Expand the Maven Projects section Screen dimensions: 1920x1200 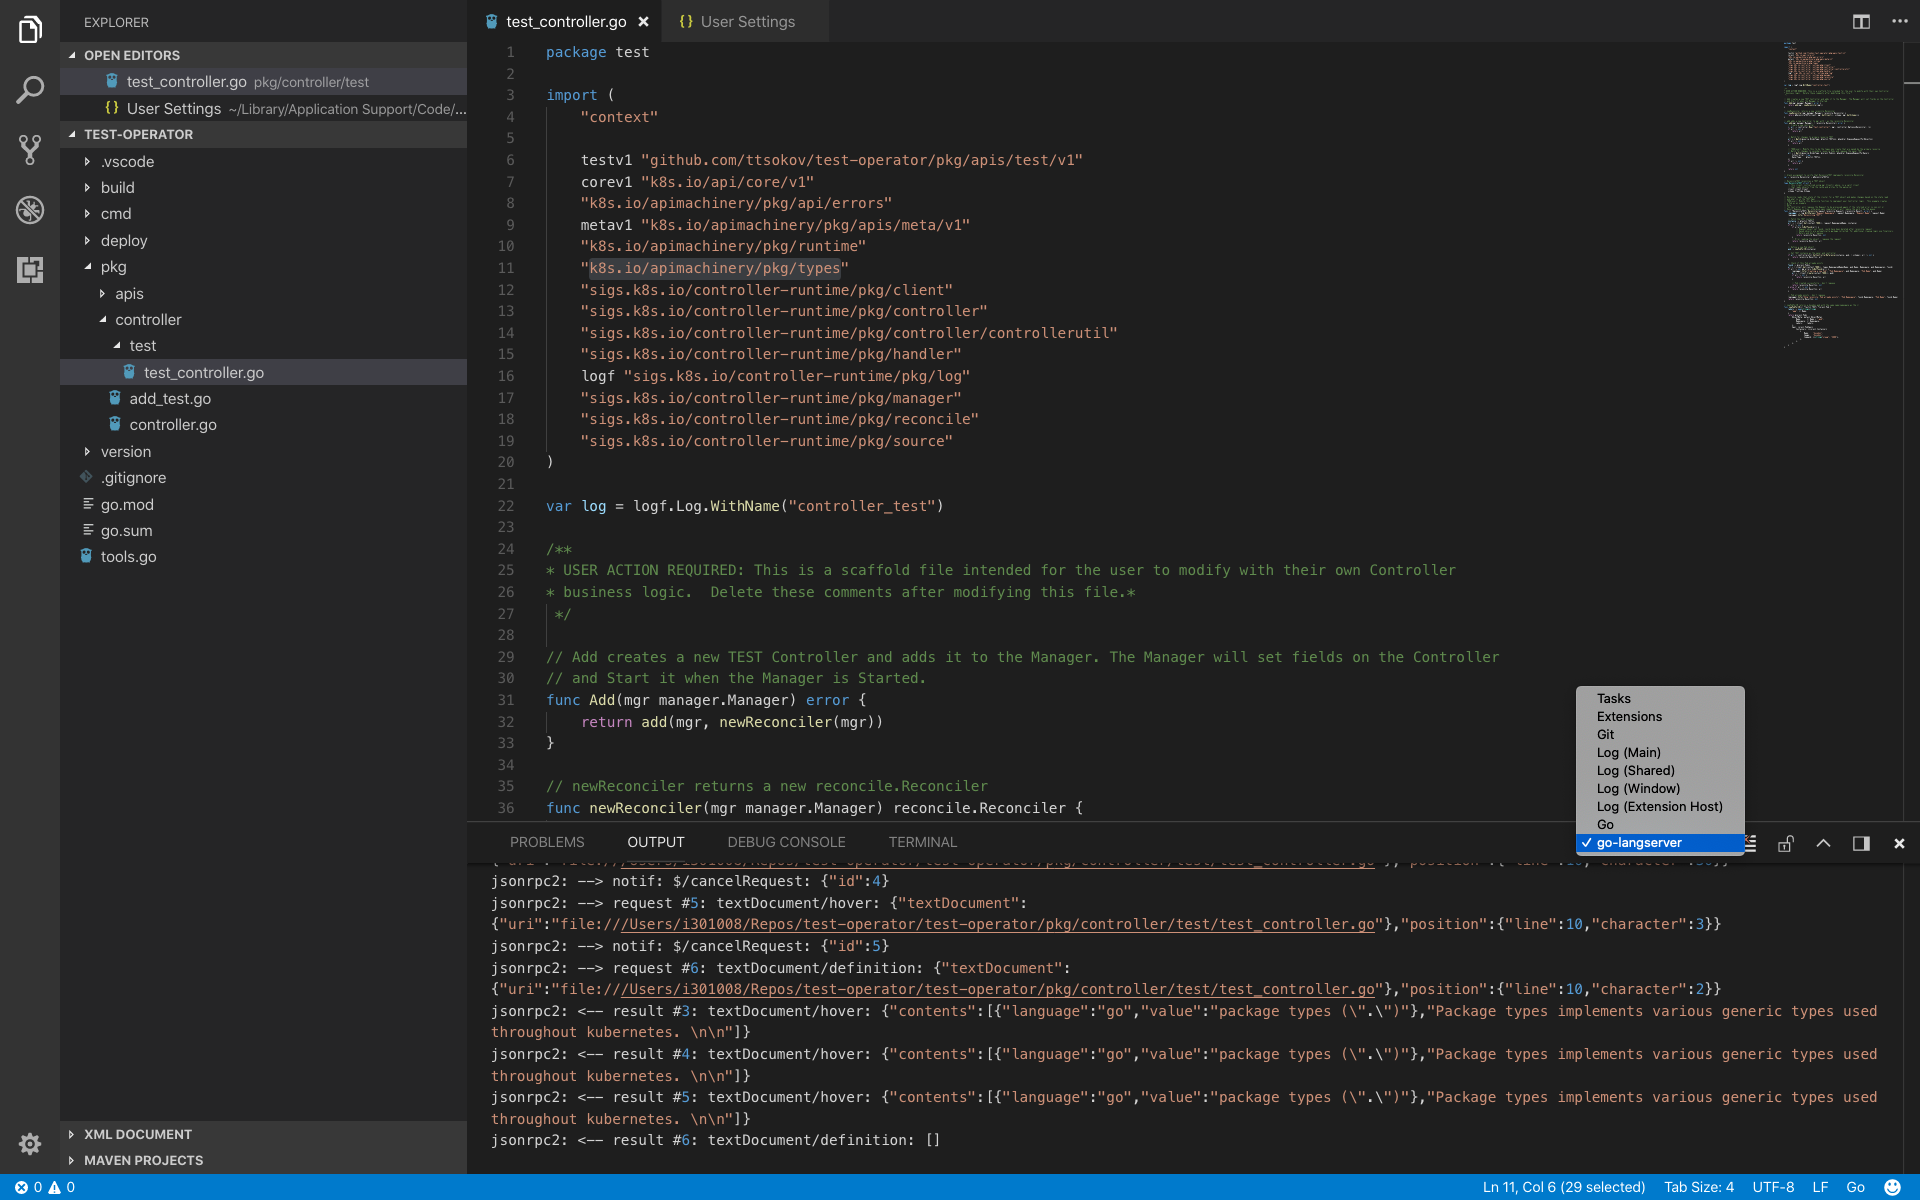143,1160
